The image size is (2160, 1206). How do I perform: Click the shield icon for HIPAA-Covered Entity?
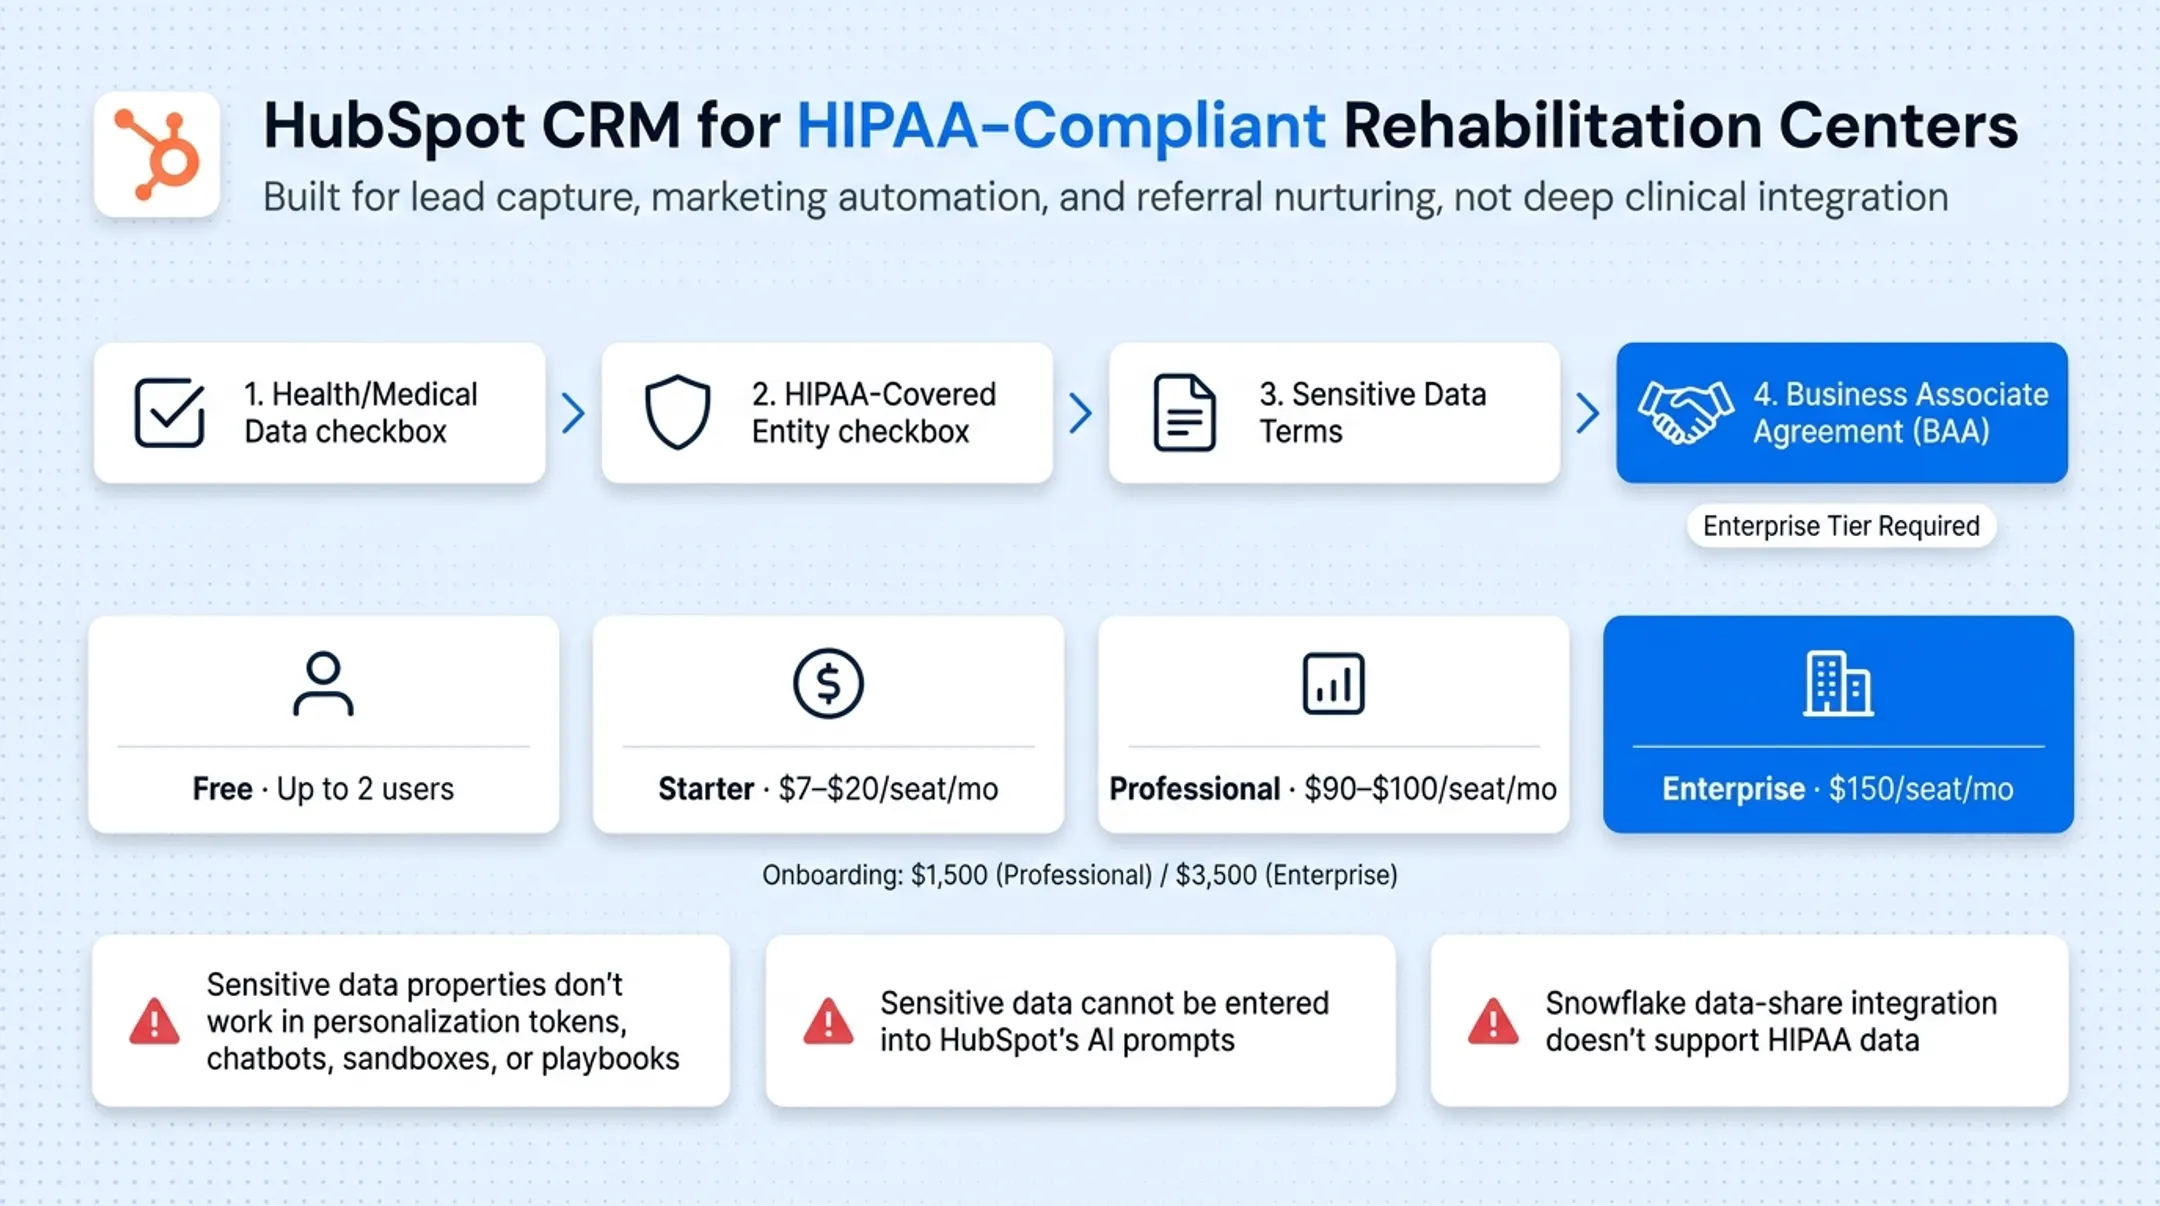click(677, 412)
